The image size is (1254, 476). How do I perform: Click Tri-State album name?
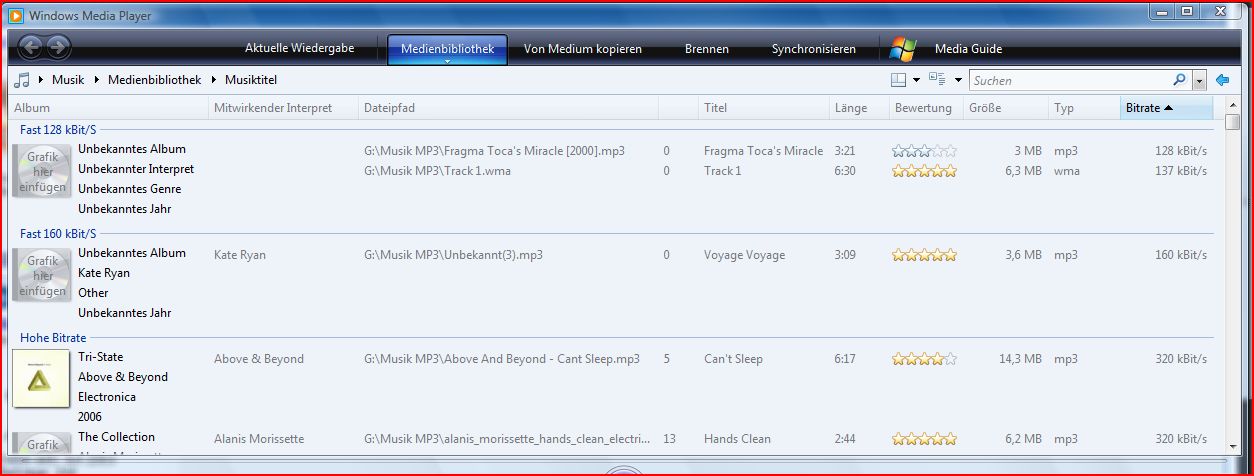101,357
